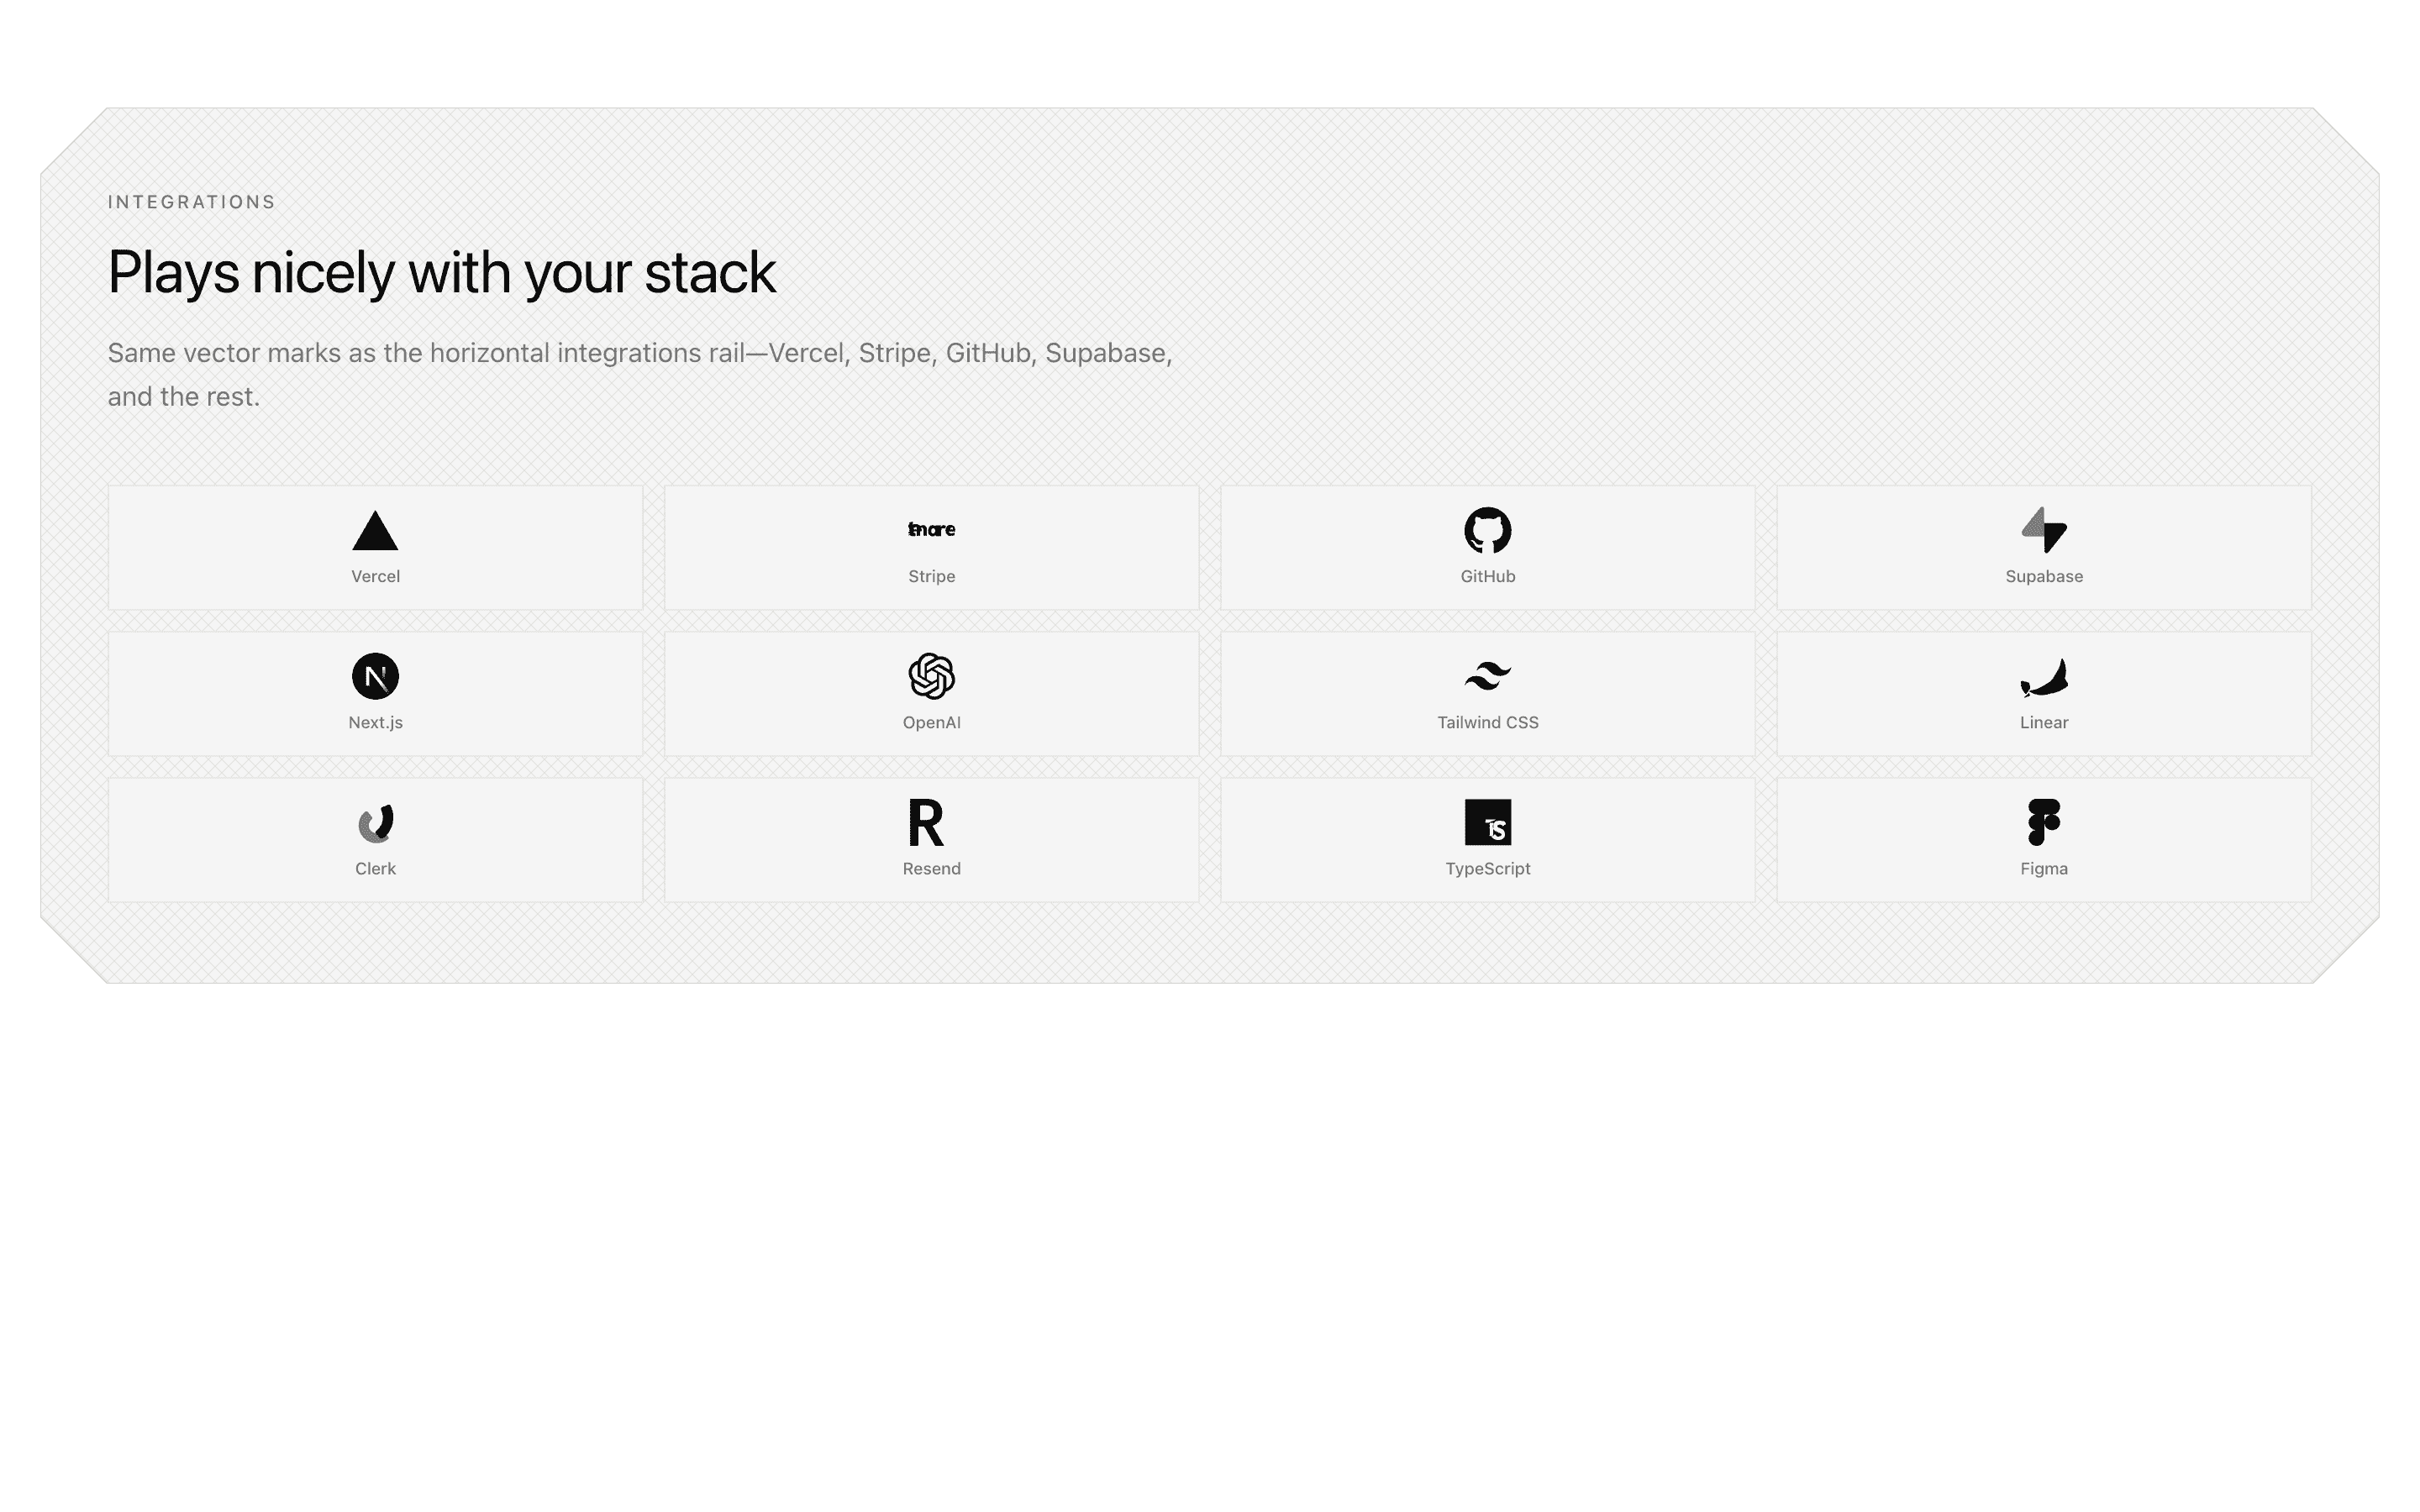Image resolution: width=2420 pixels, height=1512 pixels.
Task: Select the Resend letter R logo
Action: [x=931, y=824]
